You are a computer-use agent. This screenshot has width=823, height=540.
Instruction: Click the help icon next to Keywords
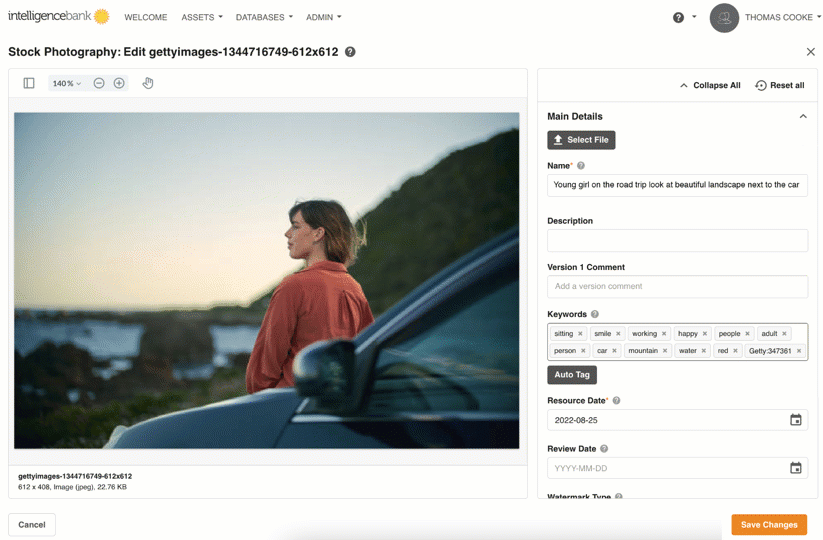595,314
